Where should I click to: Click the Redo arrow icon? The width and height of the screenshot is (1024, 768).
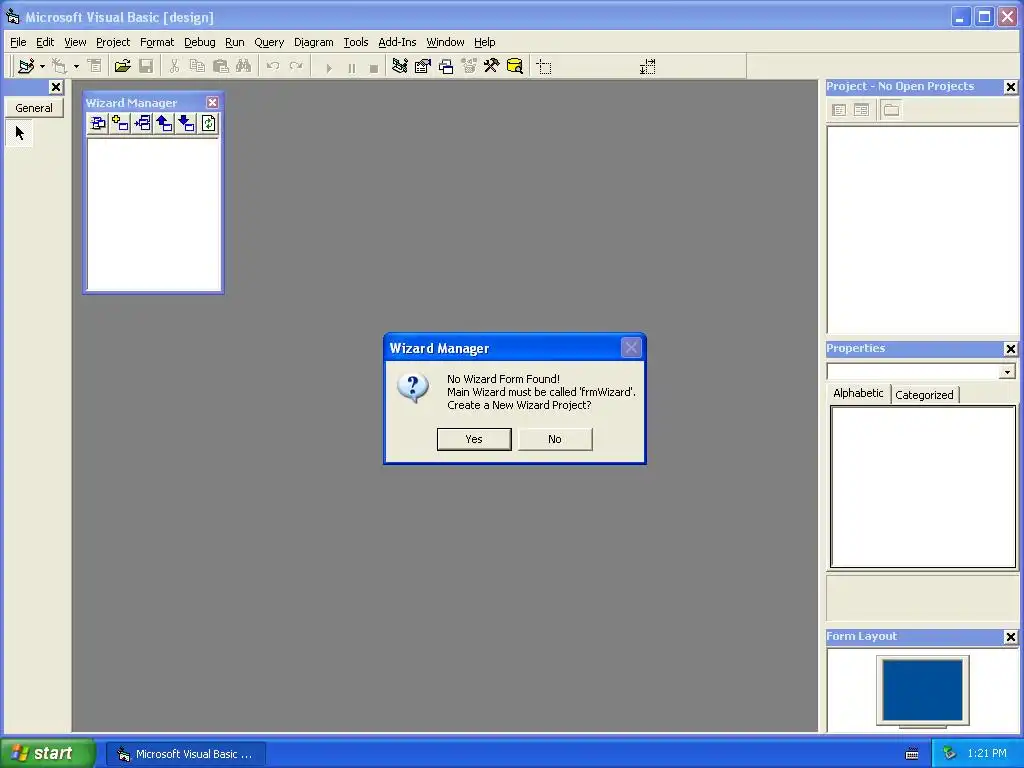point(296,66)
